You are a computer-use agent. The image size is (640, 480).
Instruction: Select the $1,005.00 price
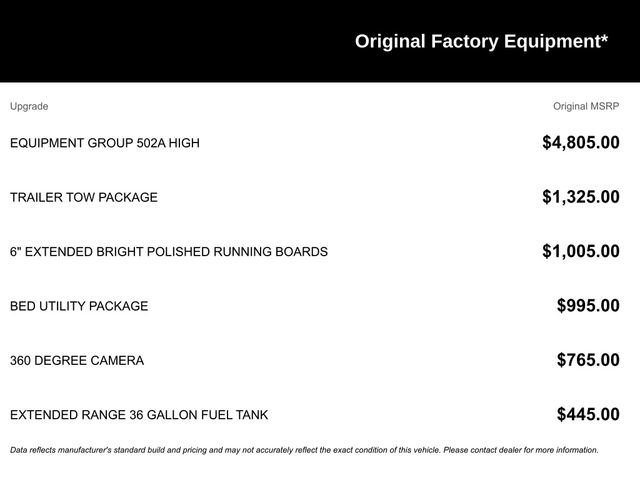[x=581, y=251]
